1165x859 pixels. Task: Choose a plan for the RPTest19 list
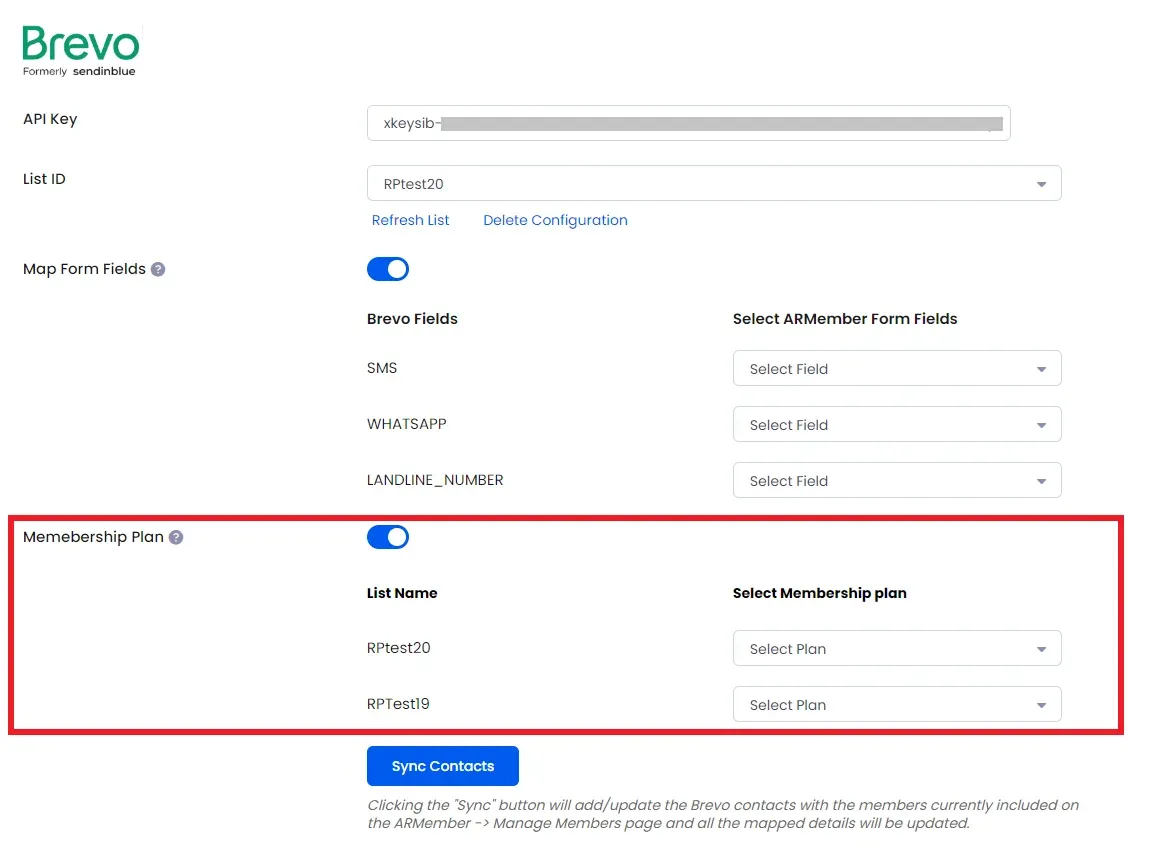(x=897, y=704)
